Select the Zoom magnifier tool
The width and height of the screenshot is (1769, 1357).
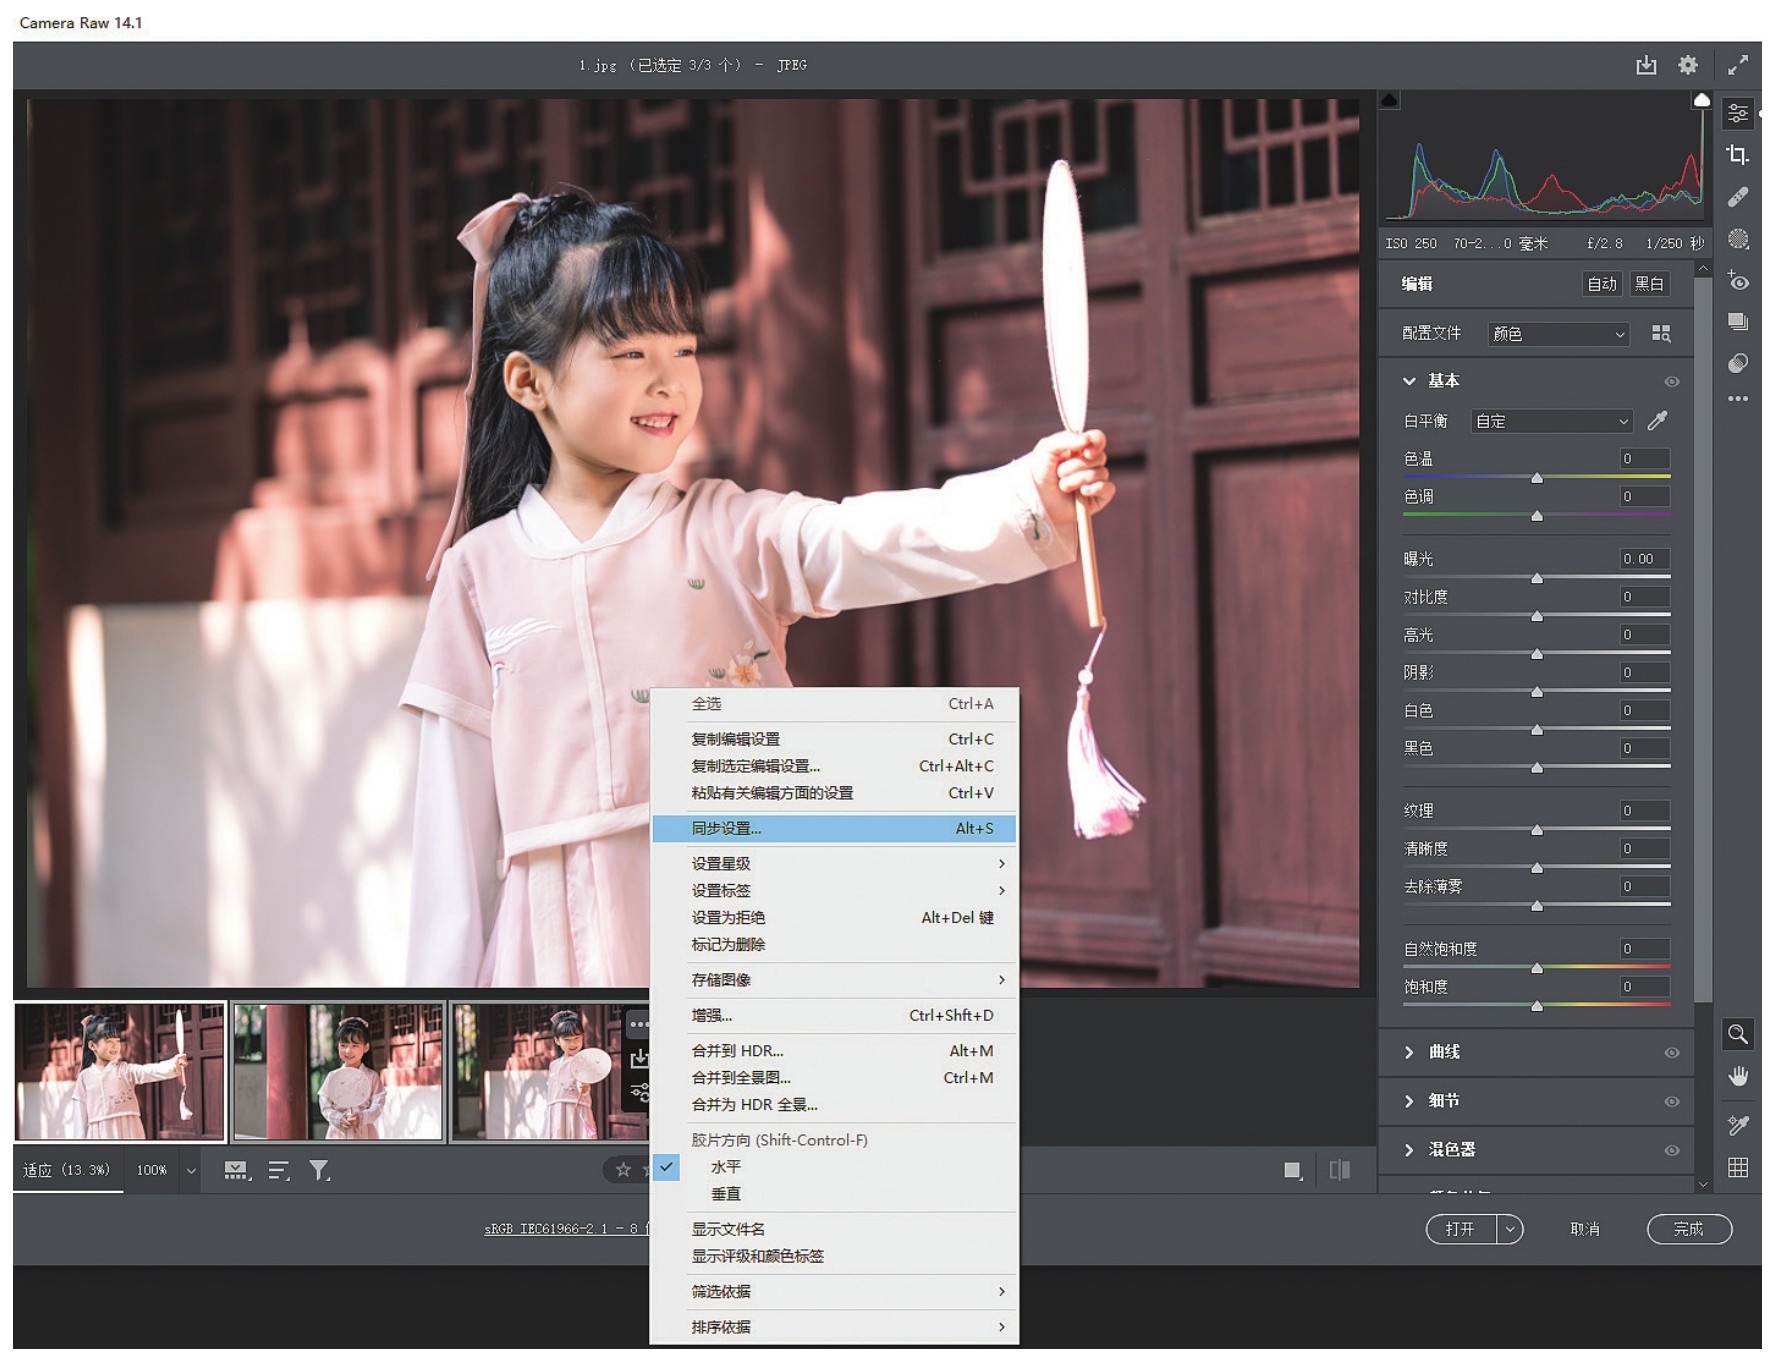coord(1738,1034)
